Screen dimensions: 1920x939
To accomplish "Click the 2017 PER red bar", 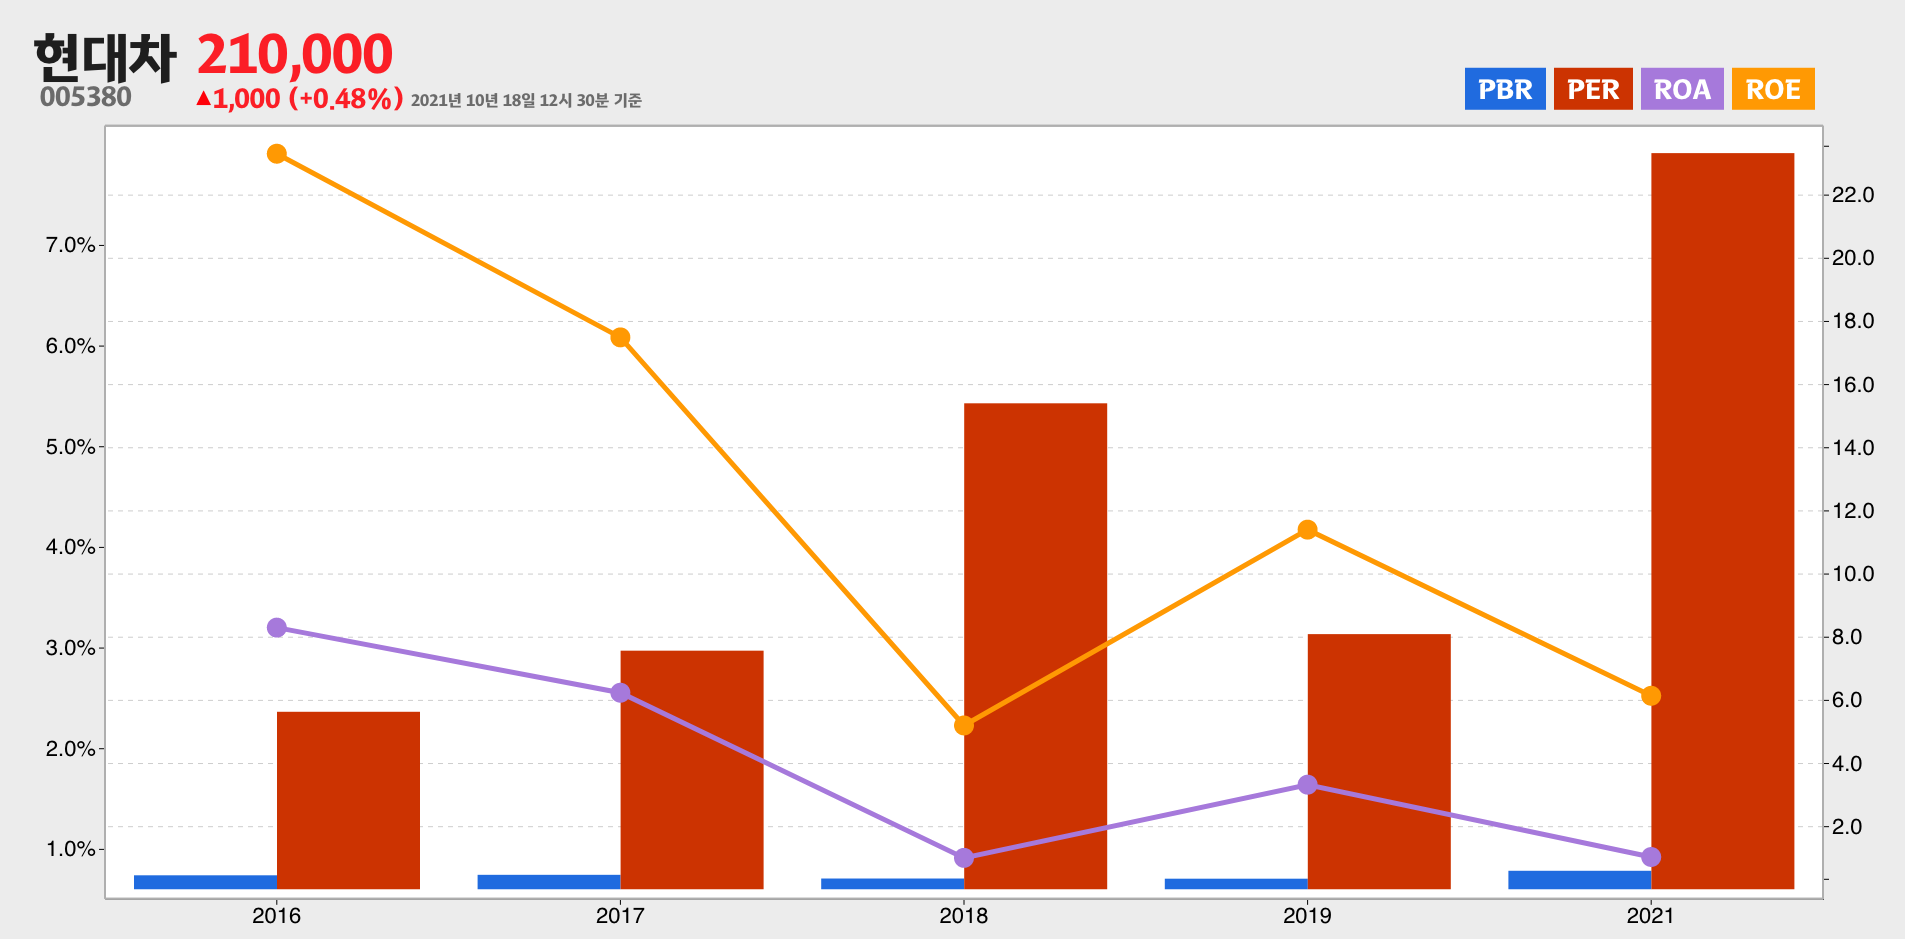I will point(692,770).
